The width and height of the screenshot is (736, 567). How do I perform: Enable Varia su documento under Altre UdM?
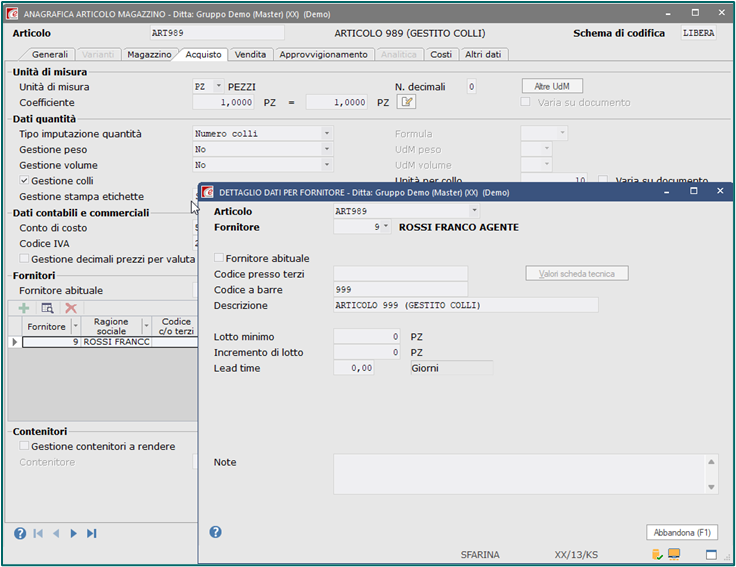pyautogui.click(x=525, y=102)
